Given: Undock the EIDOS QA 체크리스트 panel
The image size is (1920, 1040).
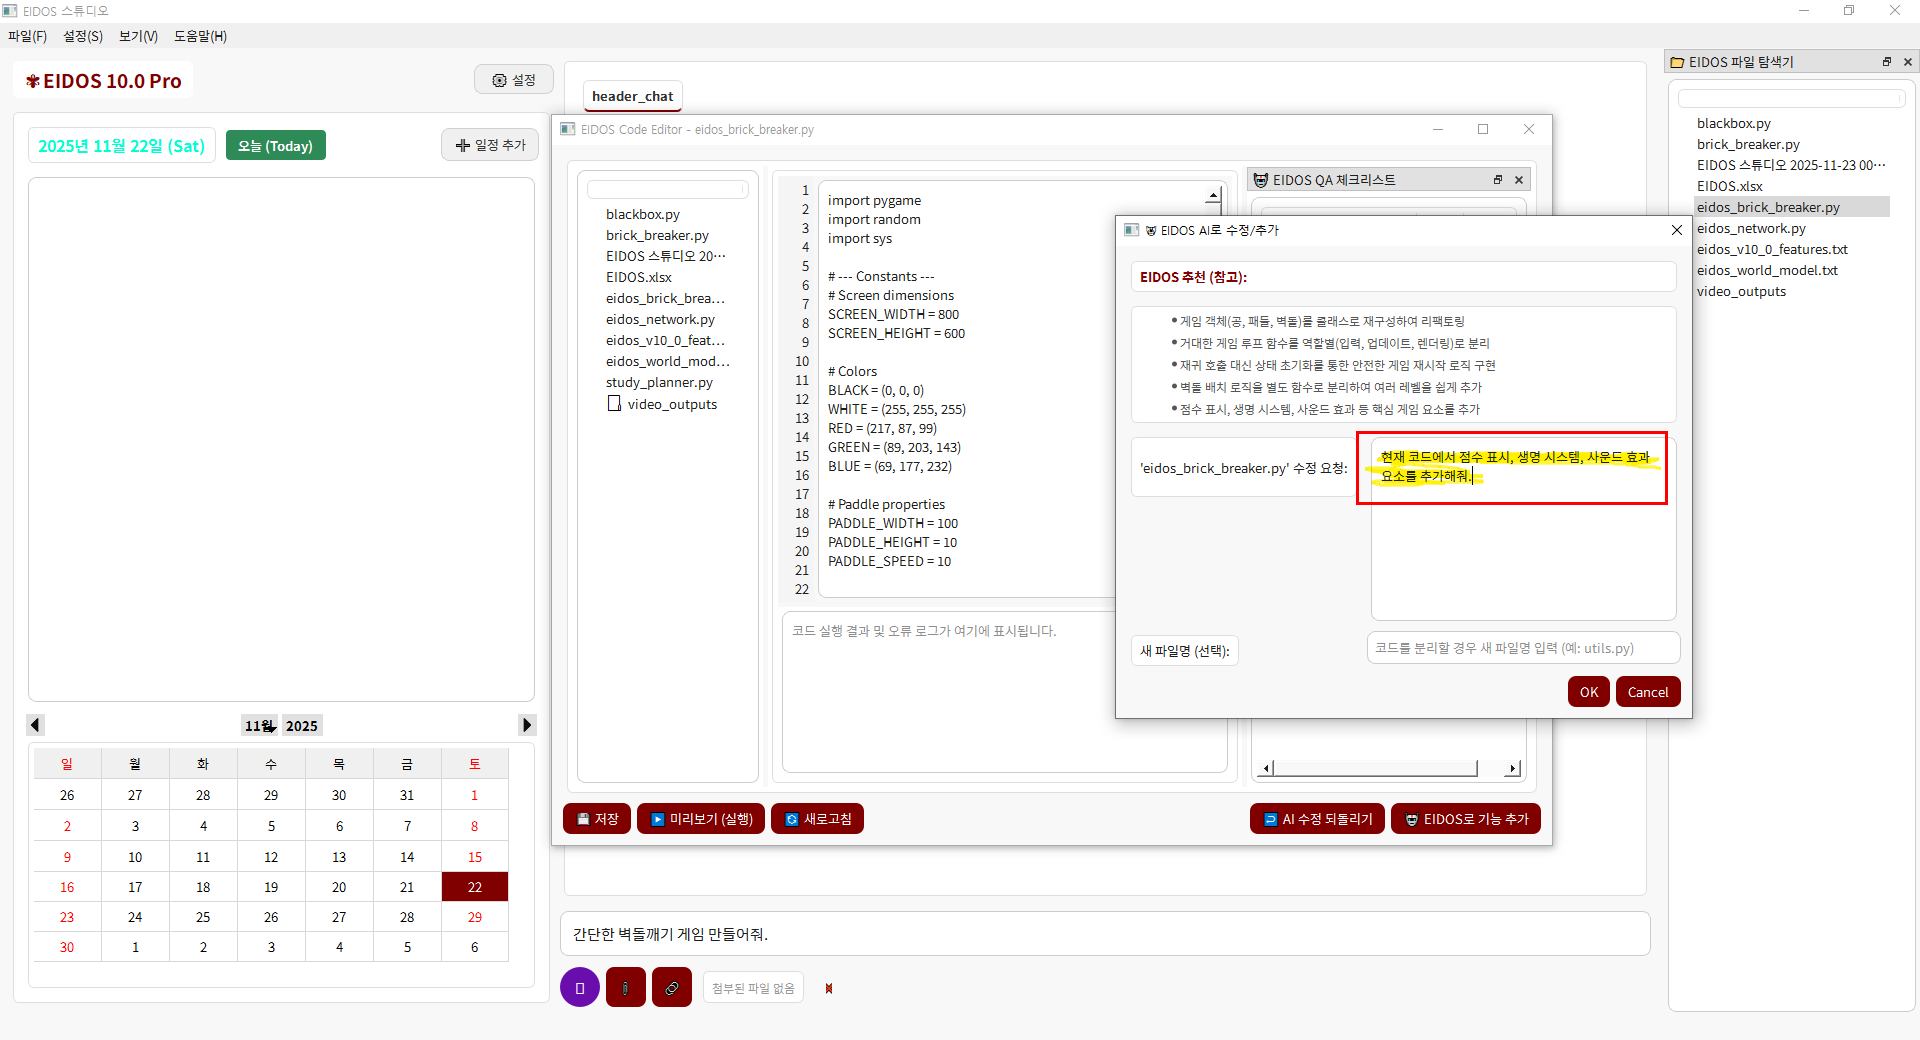Looking at the screenshot, I should click(x=1497, y=180).
